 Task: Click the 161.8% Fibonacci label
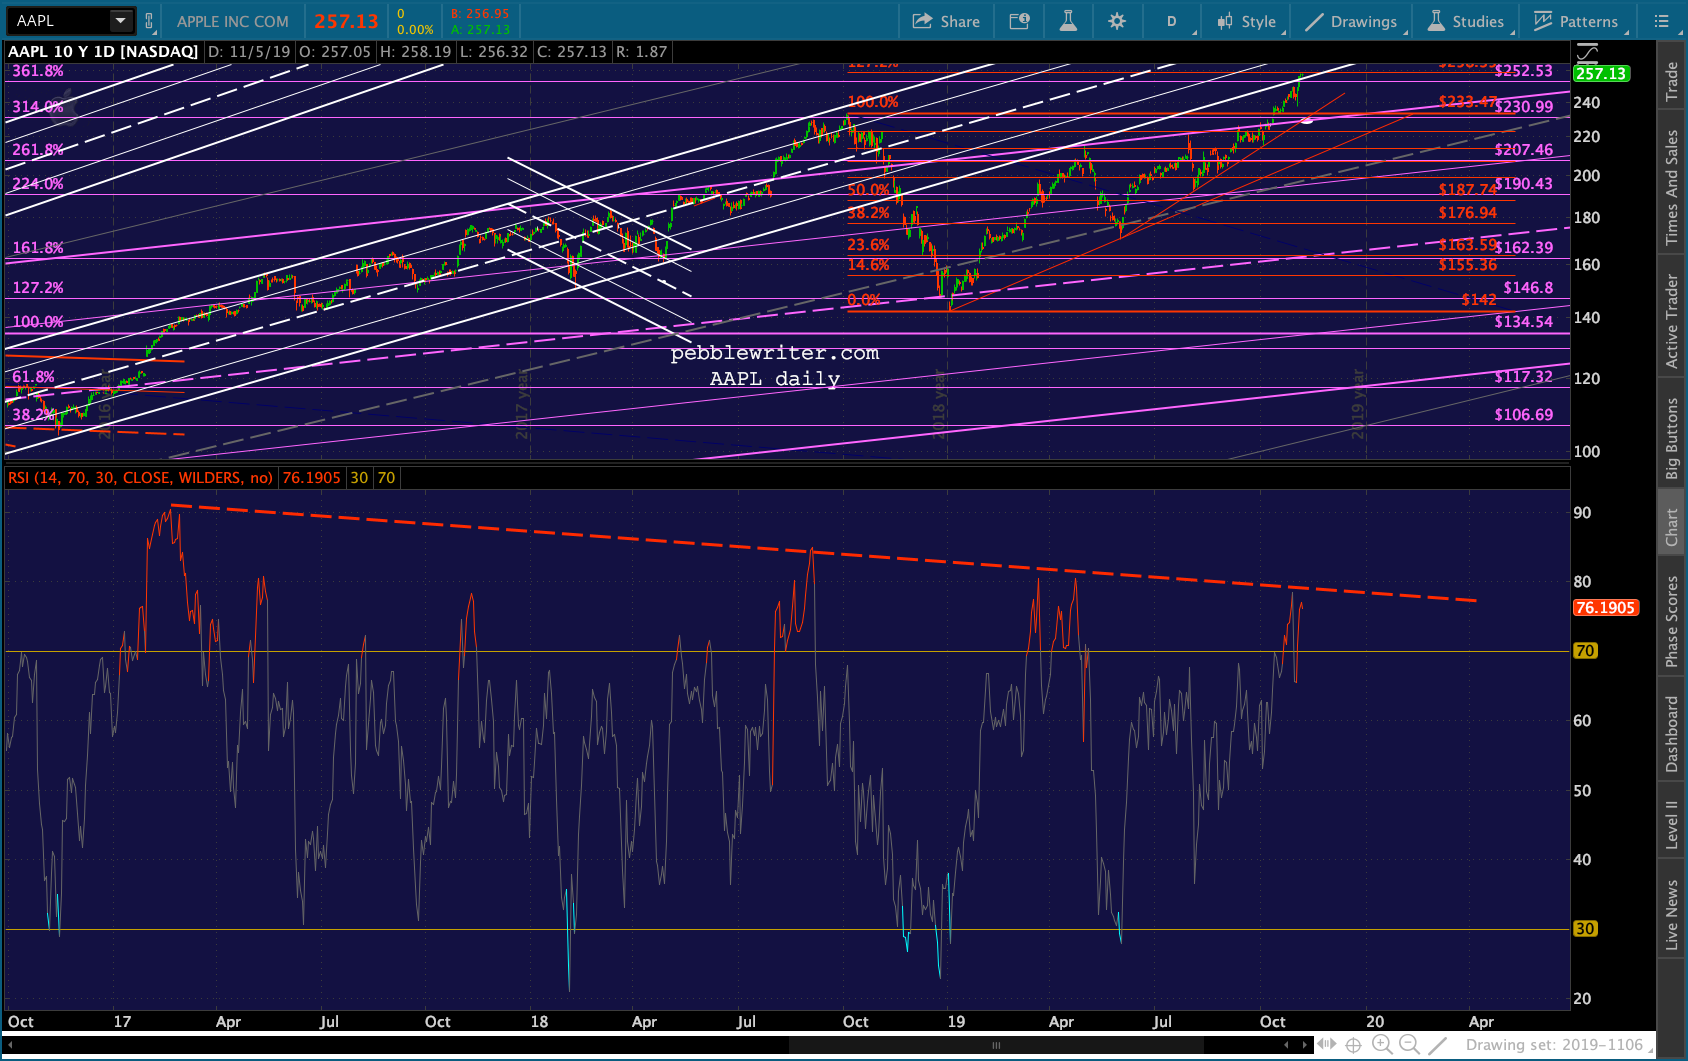click(x=38, y=248)
